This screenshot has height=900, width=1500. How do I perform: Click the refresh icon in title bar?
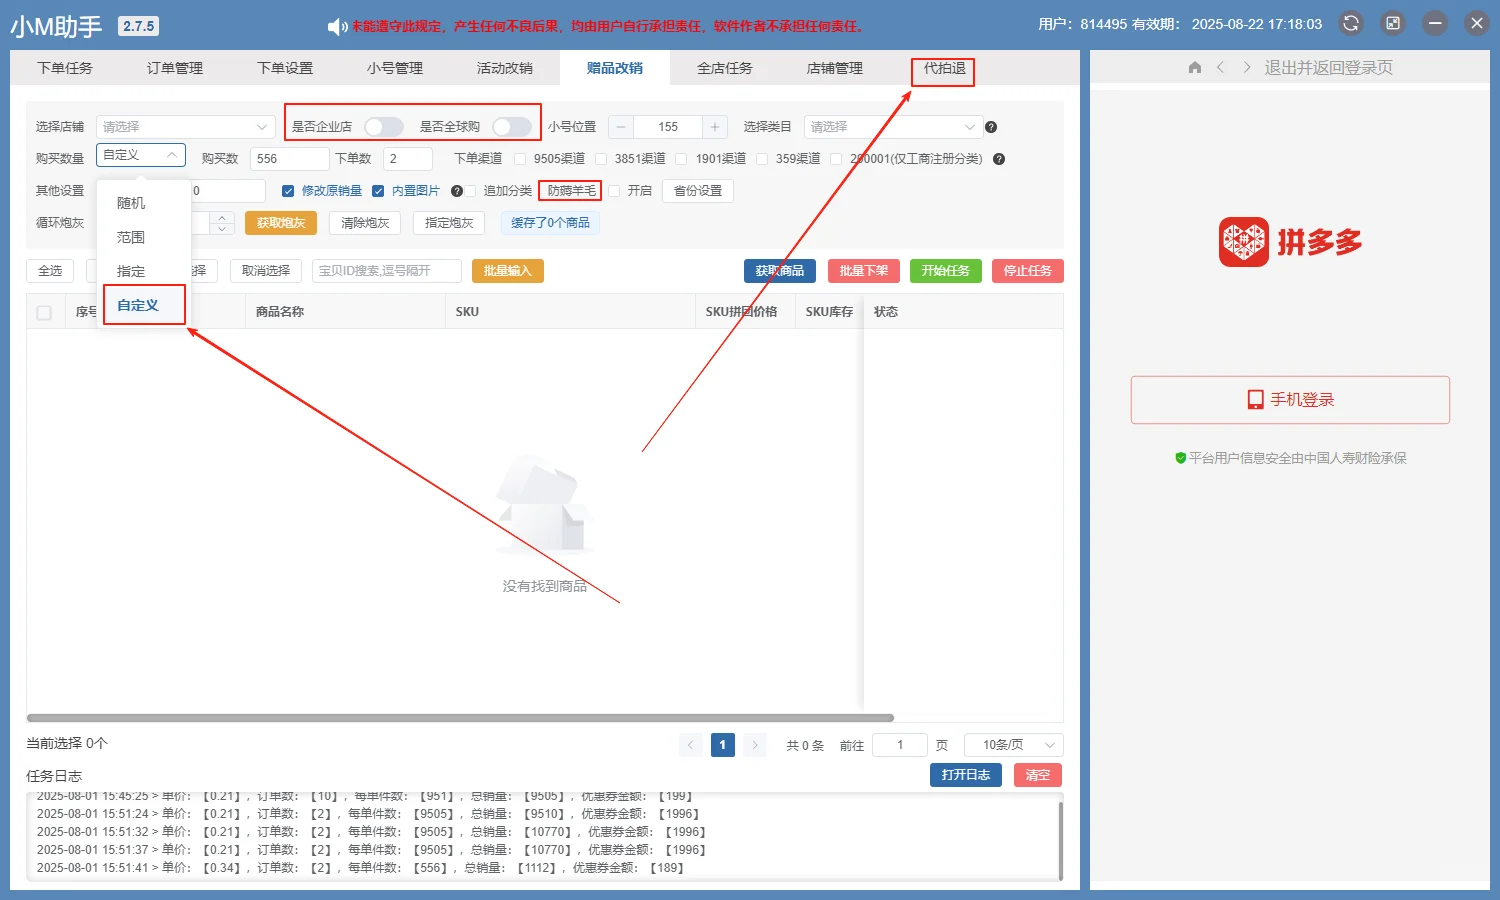1351,24
